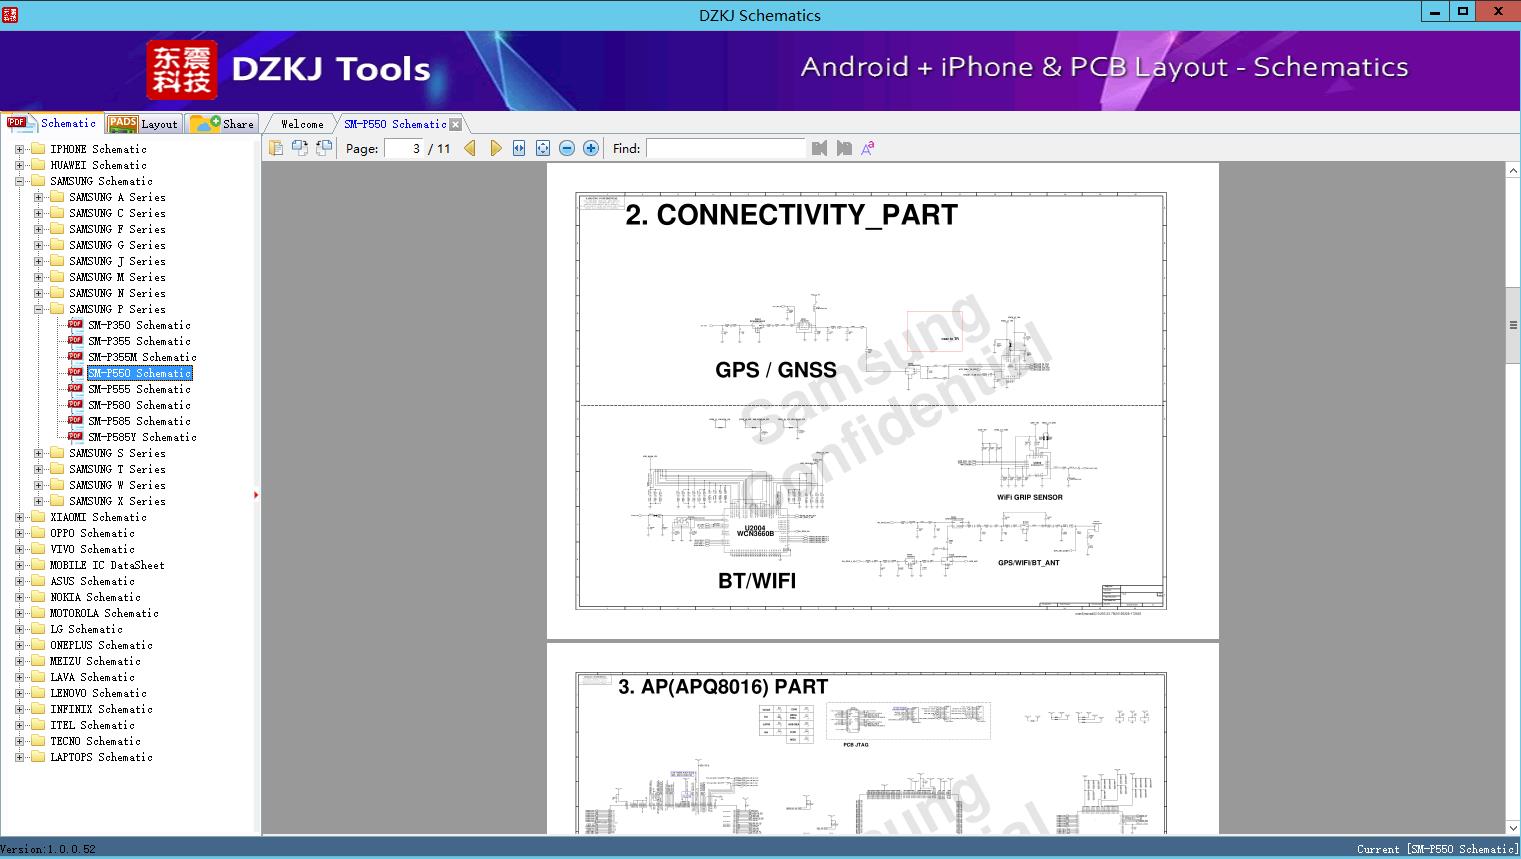Select LENOVO Schematic folder

point(98,693)
